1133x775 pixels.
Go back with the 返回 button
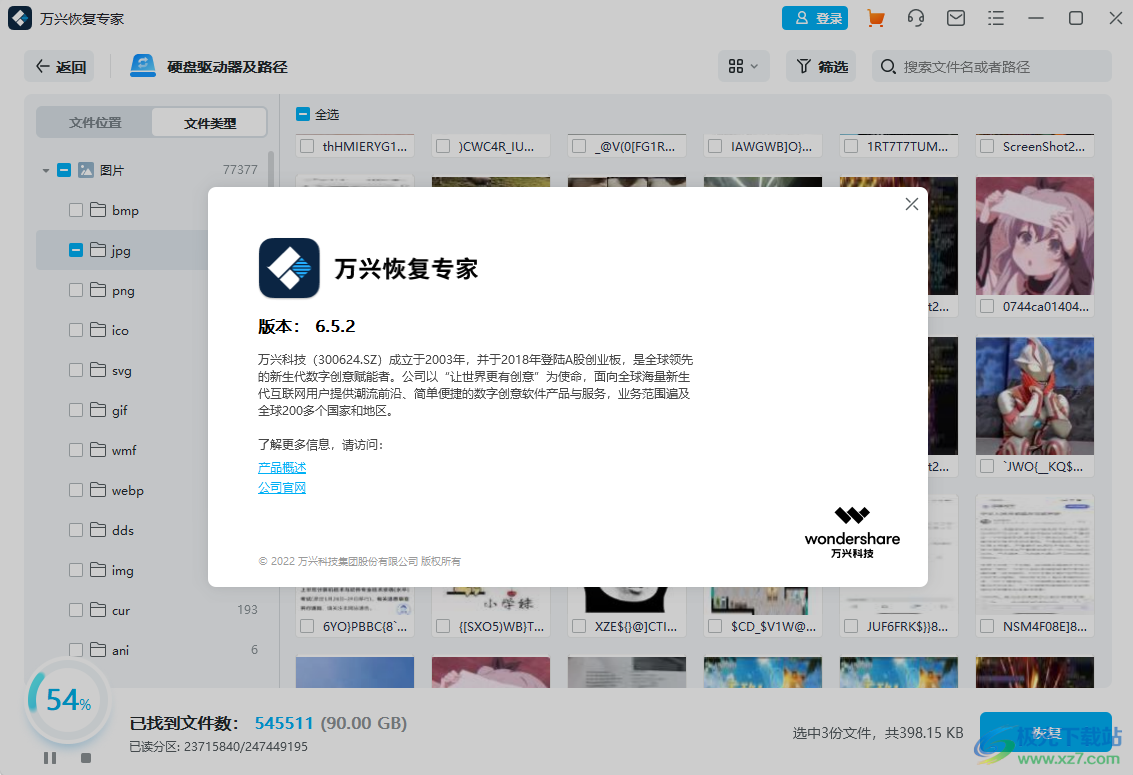[x=61, y=66]
